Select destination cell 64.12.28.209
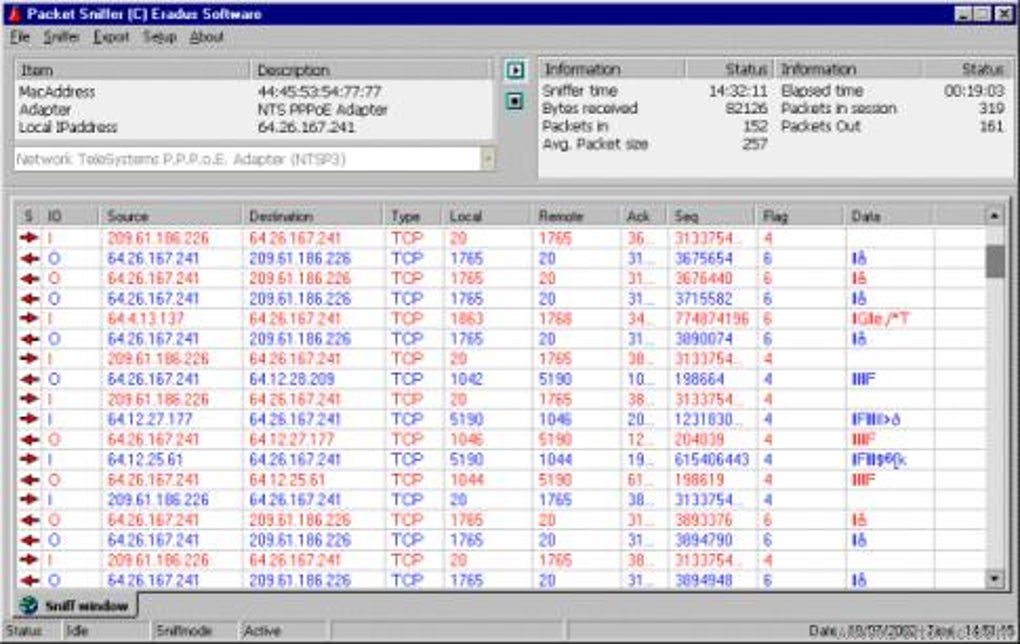The image size is (1020, 644). 291,379
